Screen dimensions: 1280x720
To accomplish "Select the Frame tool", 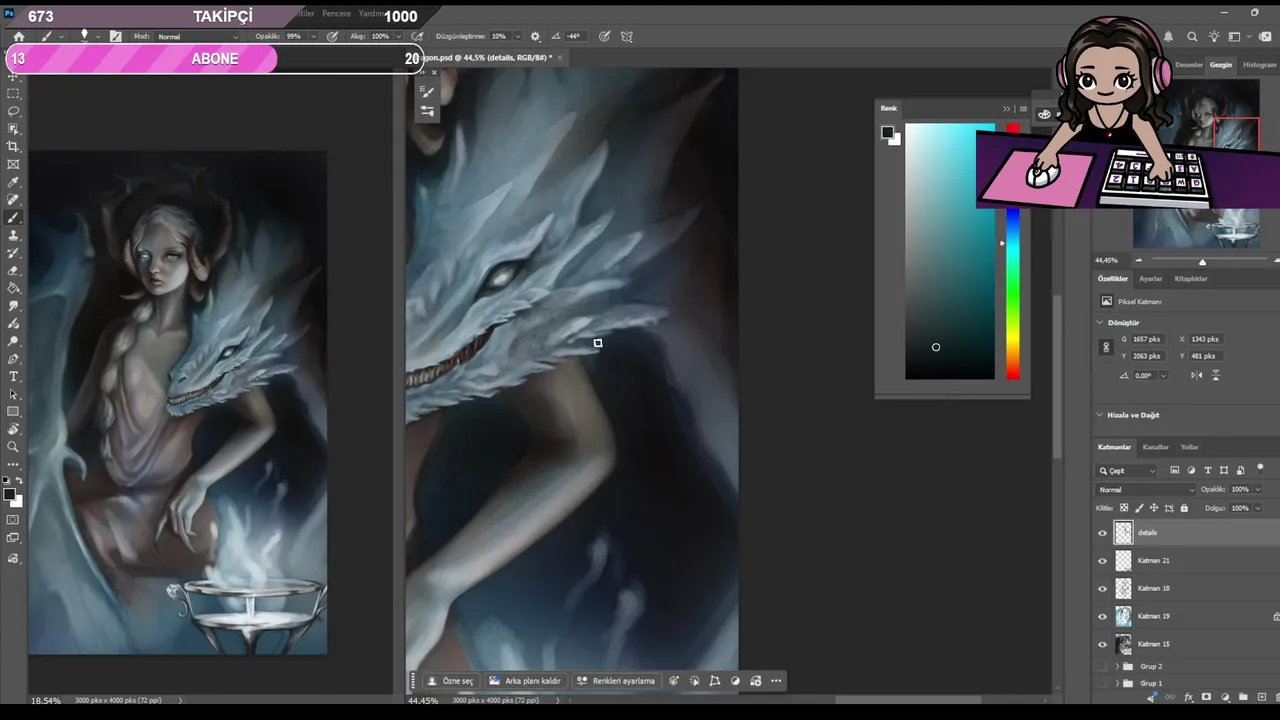I will [x=14, y=165].
